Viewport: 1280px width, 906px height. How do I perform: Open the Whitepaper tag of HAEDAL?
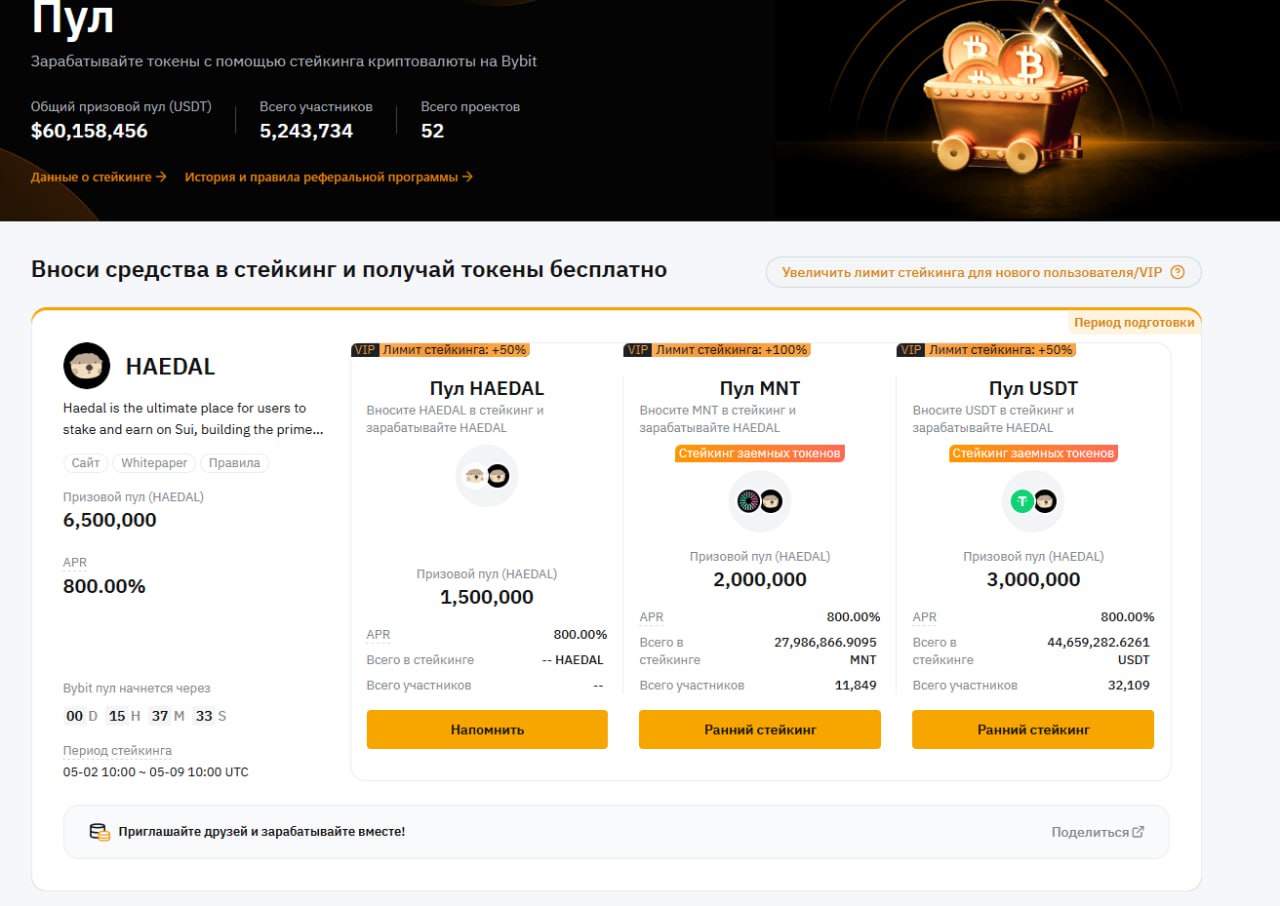click(x=154, y=463)
